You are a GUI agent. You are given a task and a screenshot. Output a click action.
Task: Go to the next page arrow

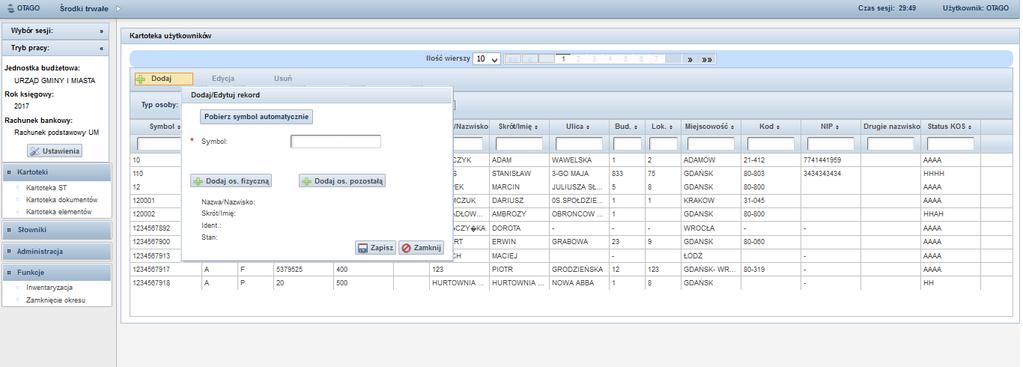tap(690, 59)
